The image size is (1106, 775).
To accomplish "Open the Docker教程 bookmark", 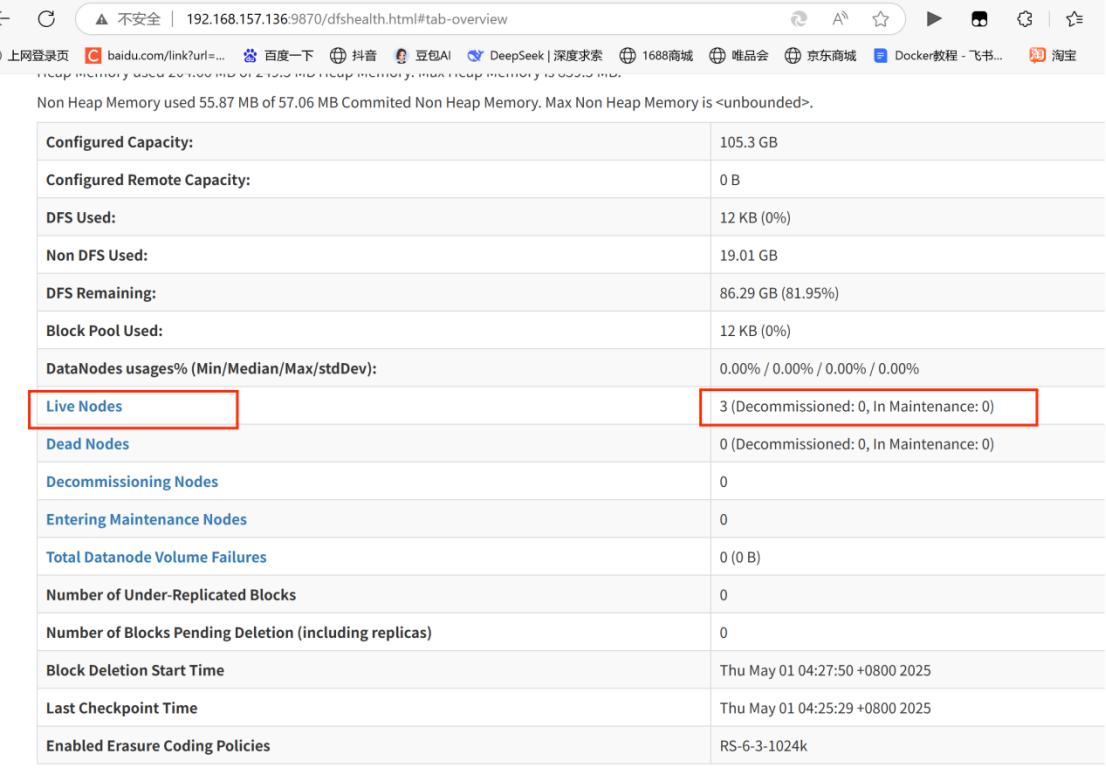I will coord(937,56).
